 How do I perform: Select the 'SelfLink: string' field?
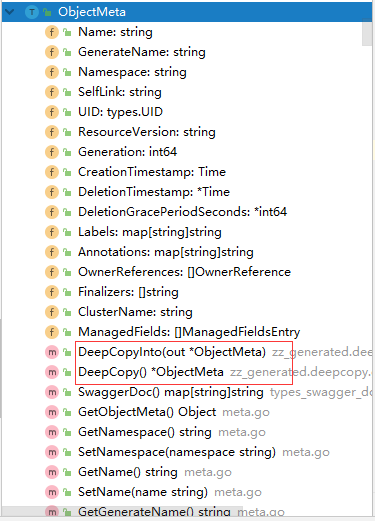point(120,92)
